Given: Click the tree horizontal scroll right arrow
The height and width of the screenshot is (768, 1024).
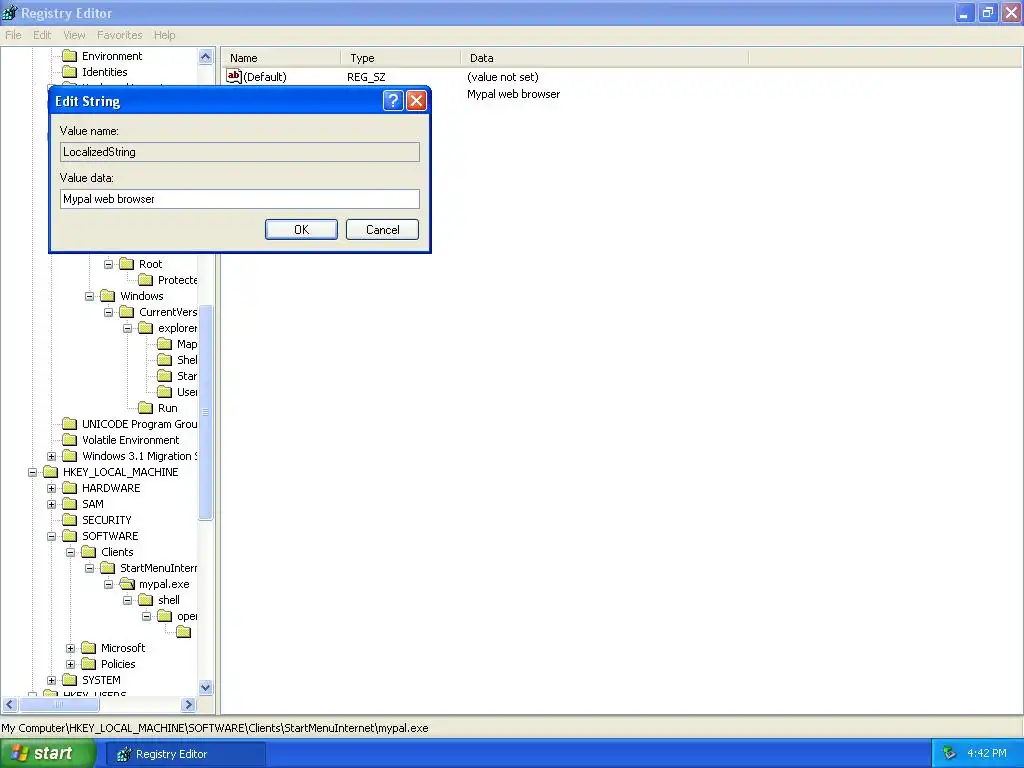Looking at the screenshot, I should click(189, 705).
